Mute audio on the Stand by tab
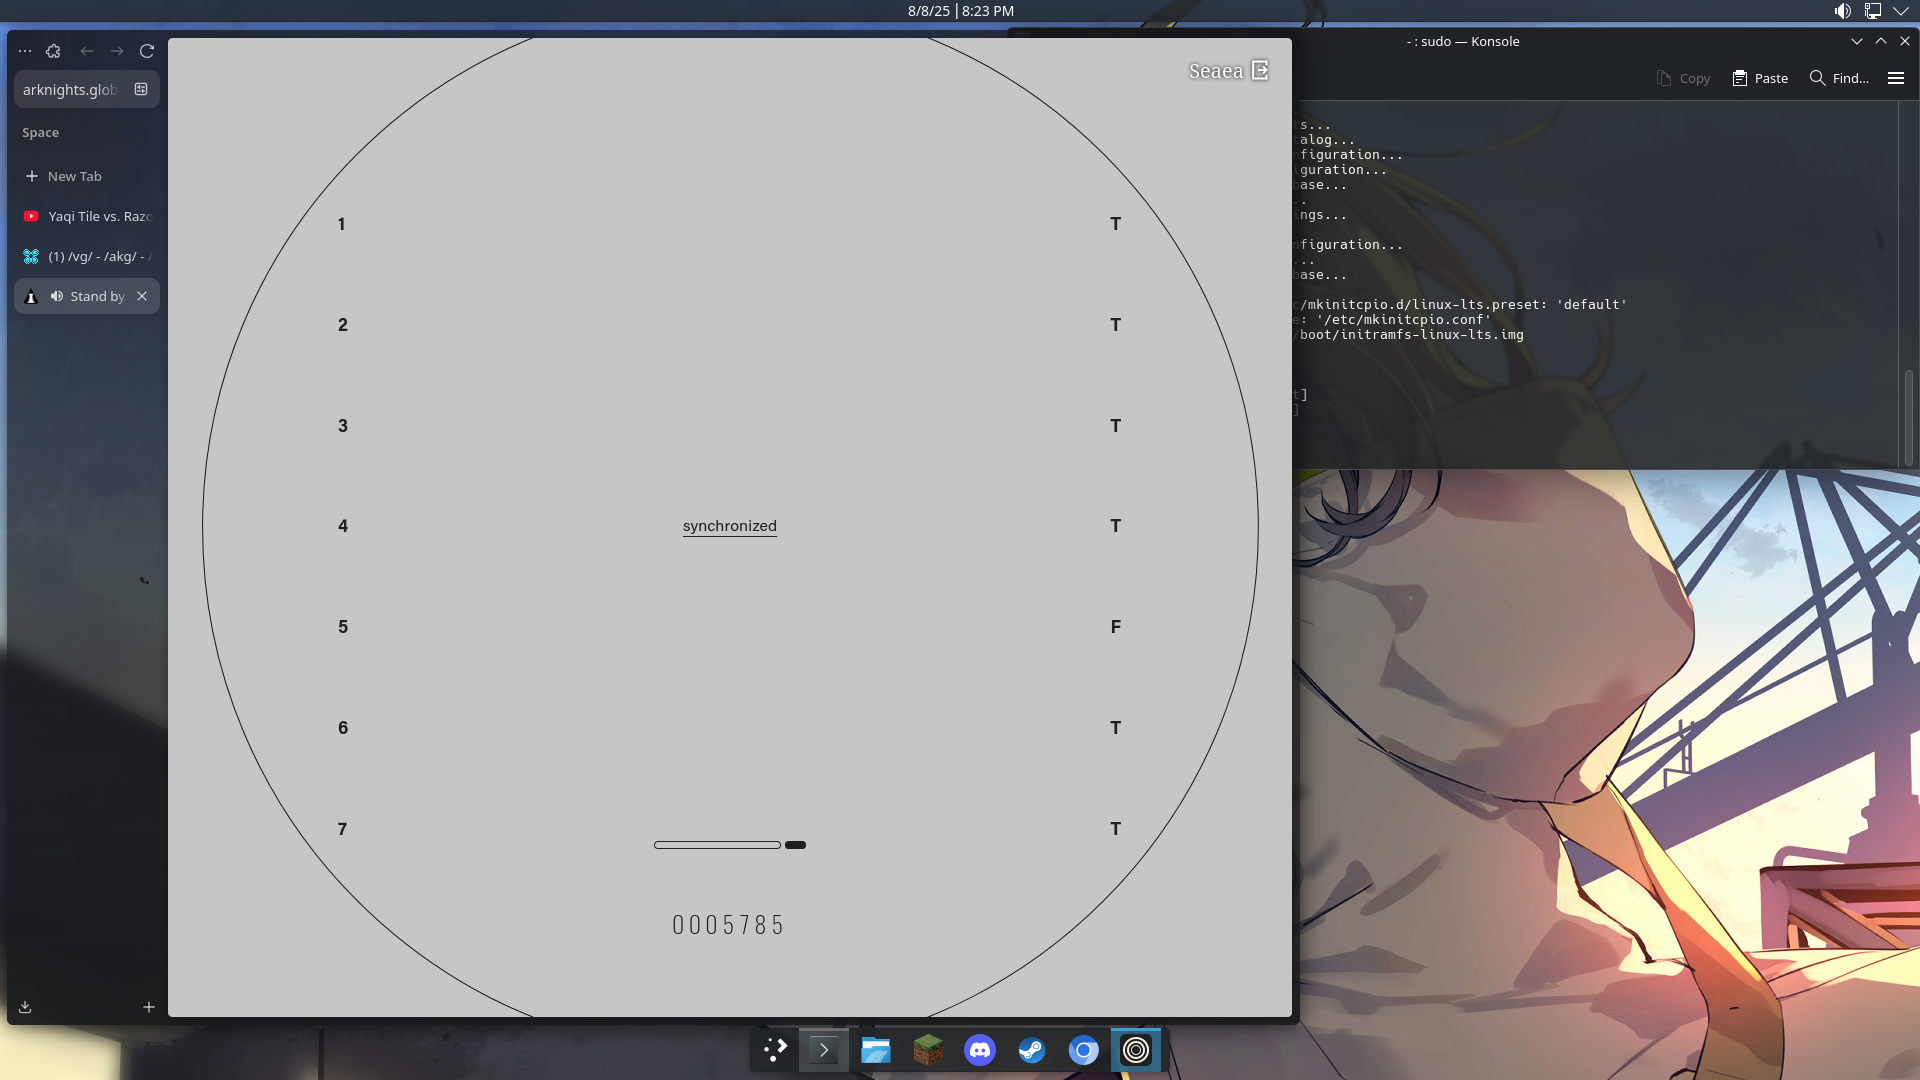 (57, 296)
